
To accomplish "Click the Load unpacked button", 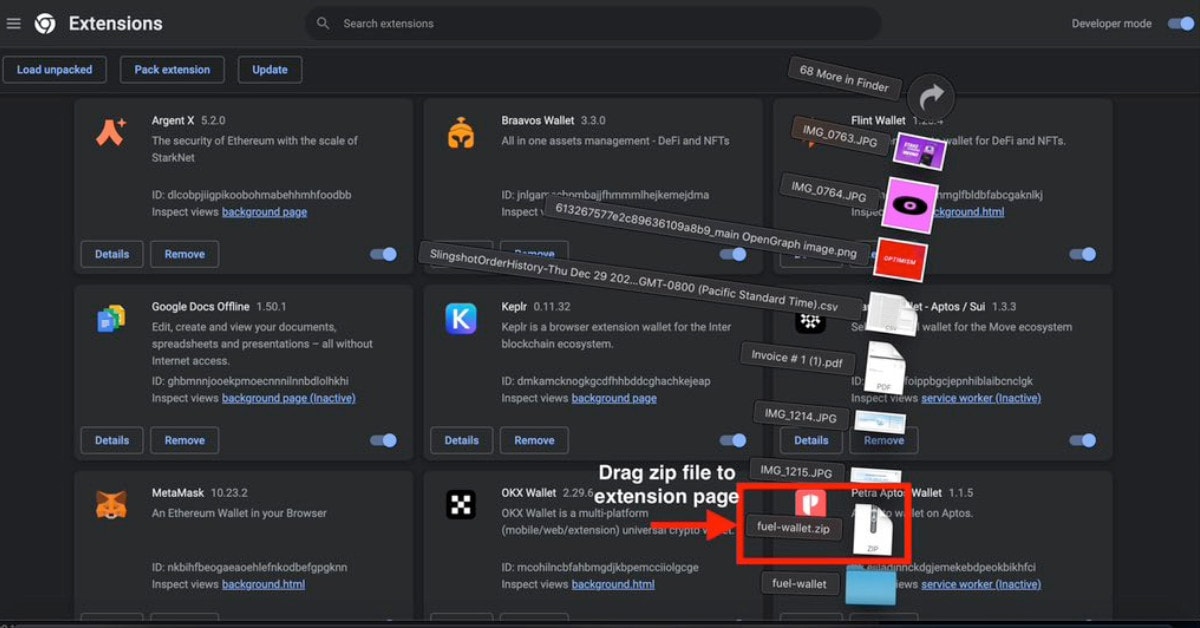I will (54, 70).
